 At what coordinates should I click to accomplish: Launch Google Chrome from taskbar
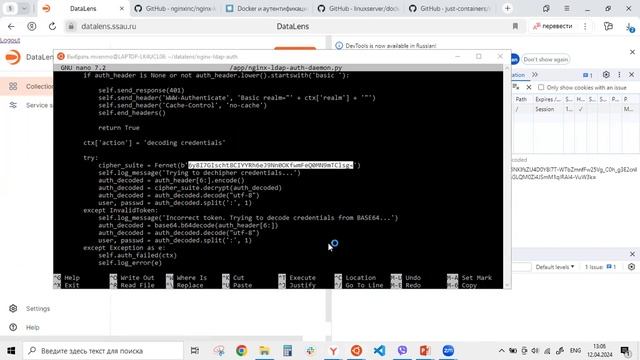(x=242, y=351)
